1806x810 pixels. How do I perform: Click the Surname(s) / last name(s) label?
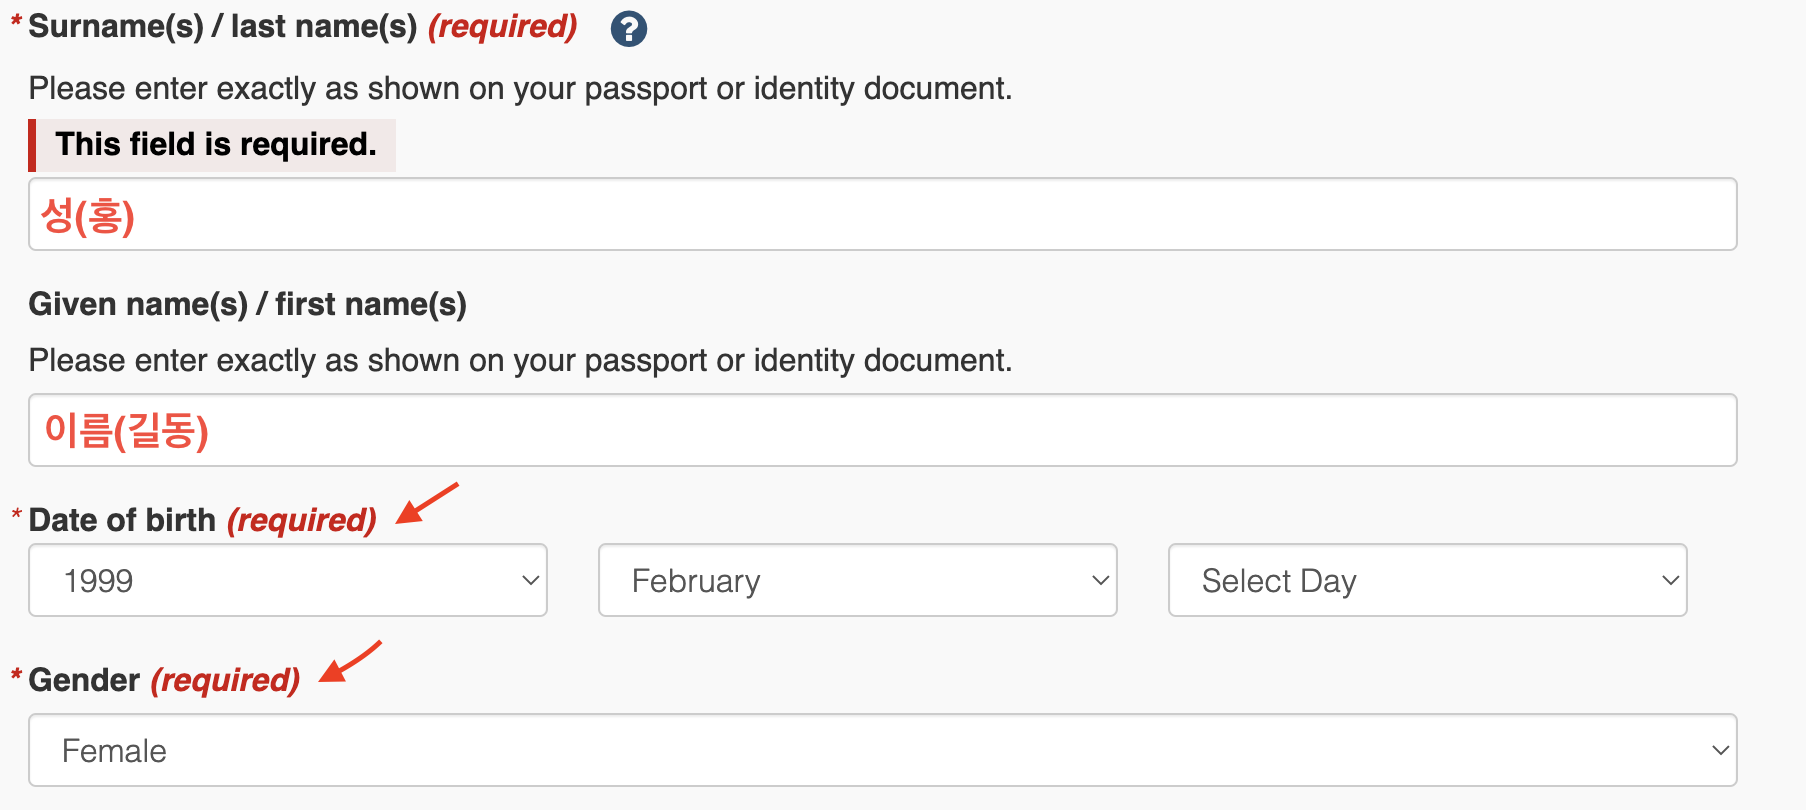coord(222,27)
